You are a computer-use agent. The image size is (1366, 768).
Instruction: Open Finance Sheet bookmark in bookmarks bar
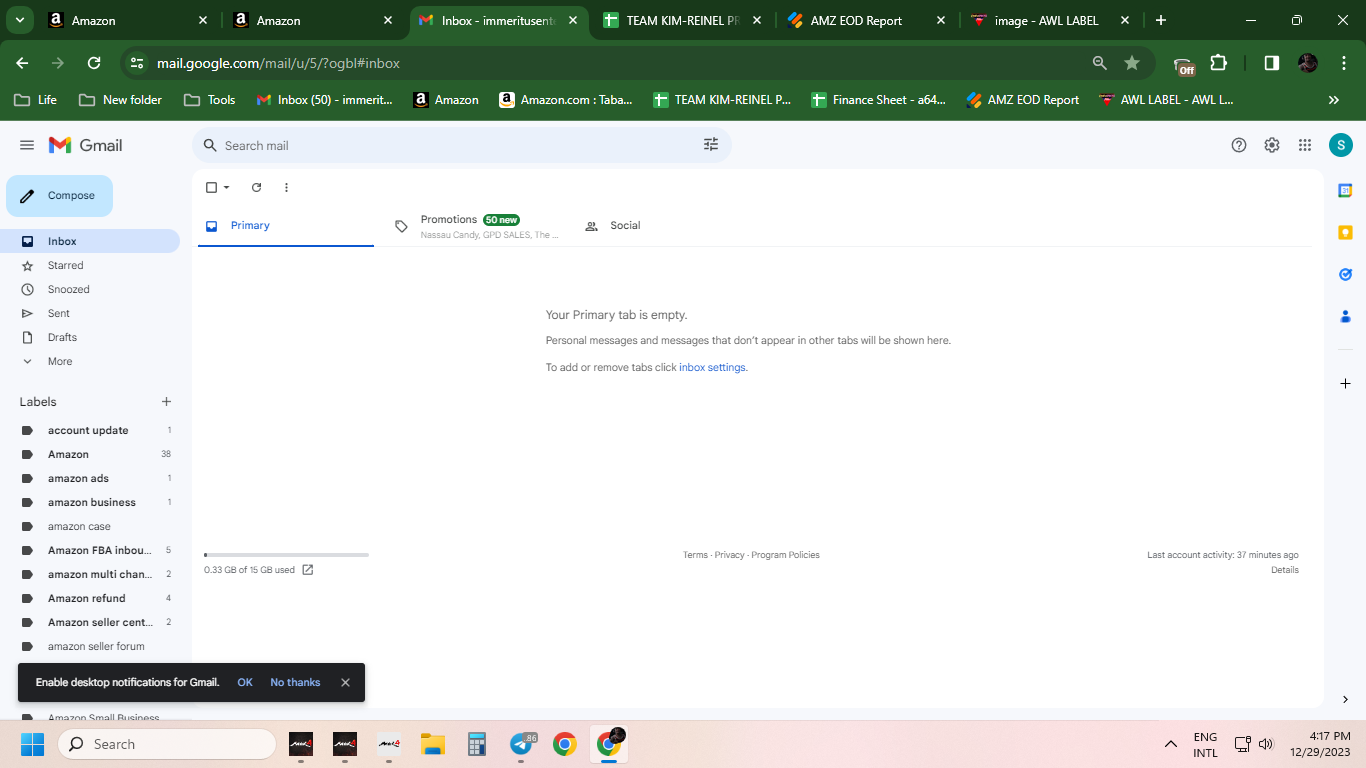pyautogui.click(x=878, y=100)
